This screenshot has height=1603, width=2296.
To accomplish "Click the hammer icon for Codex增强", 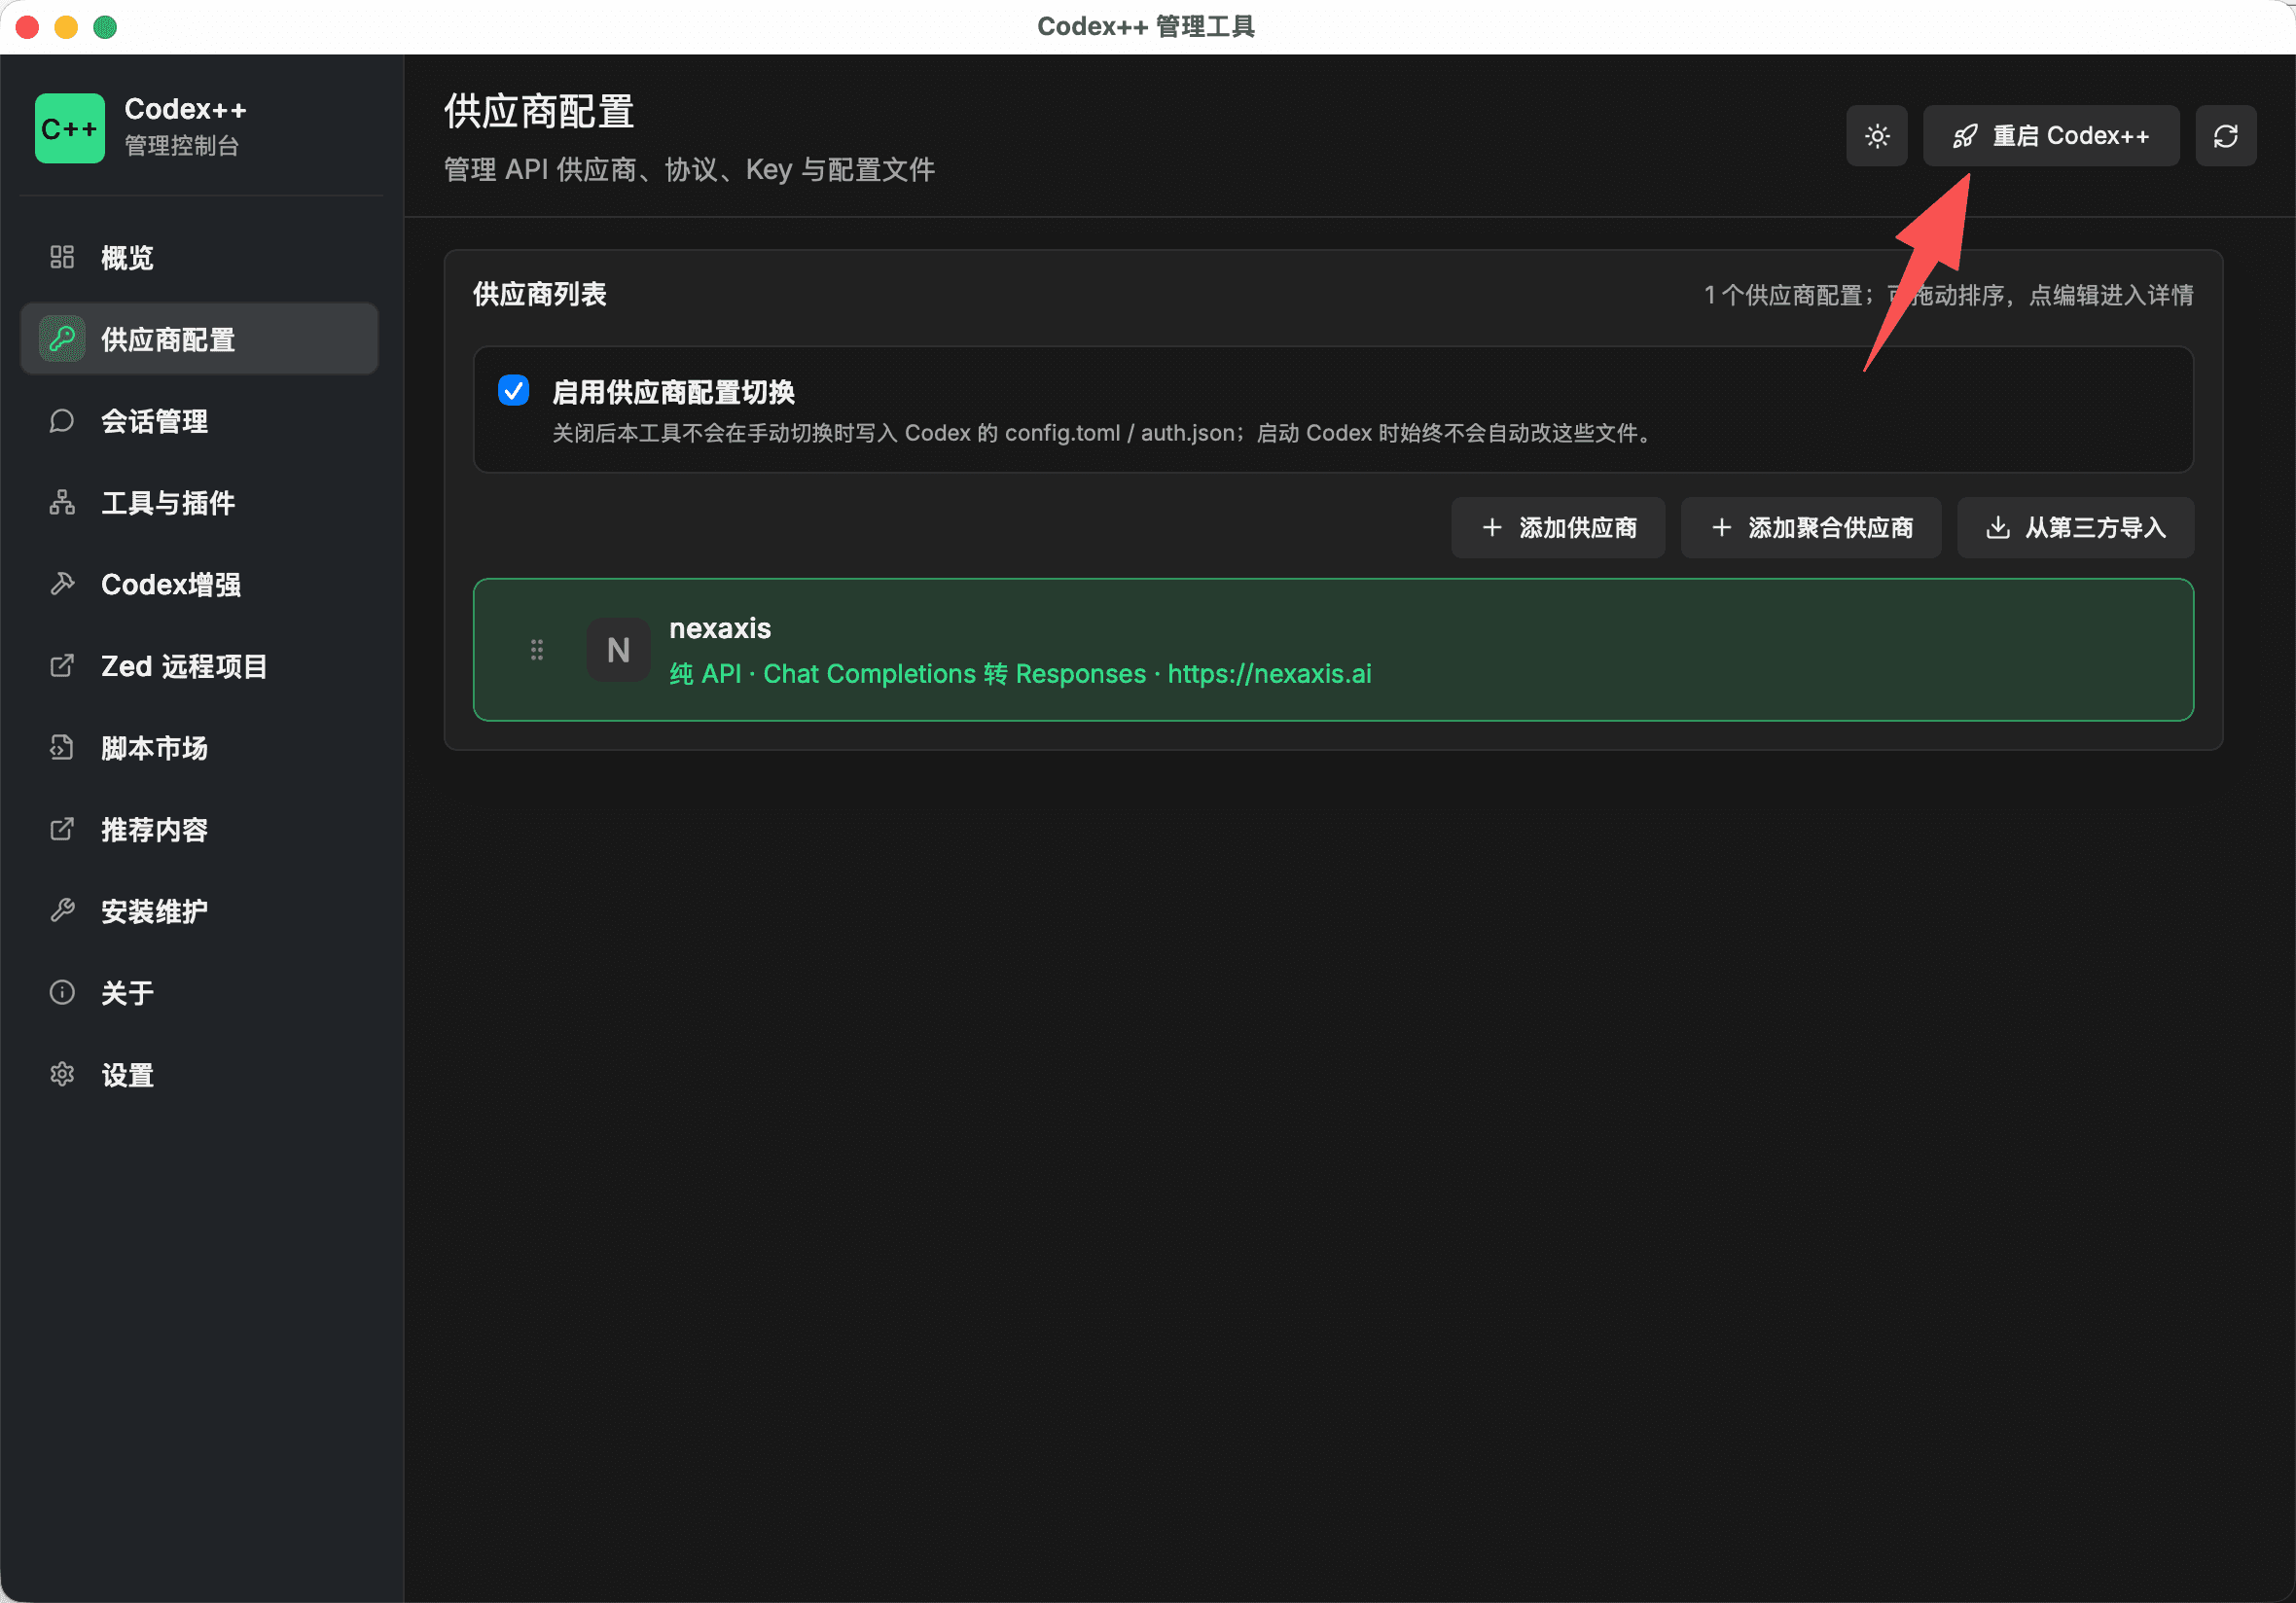I will pos(62,584).
